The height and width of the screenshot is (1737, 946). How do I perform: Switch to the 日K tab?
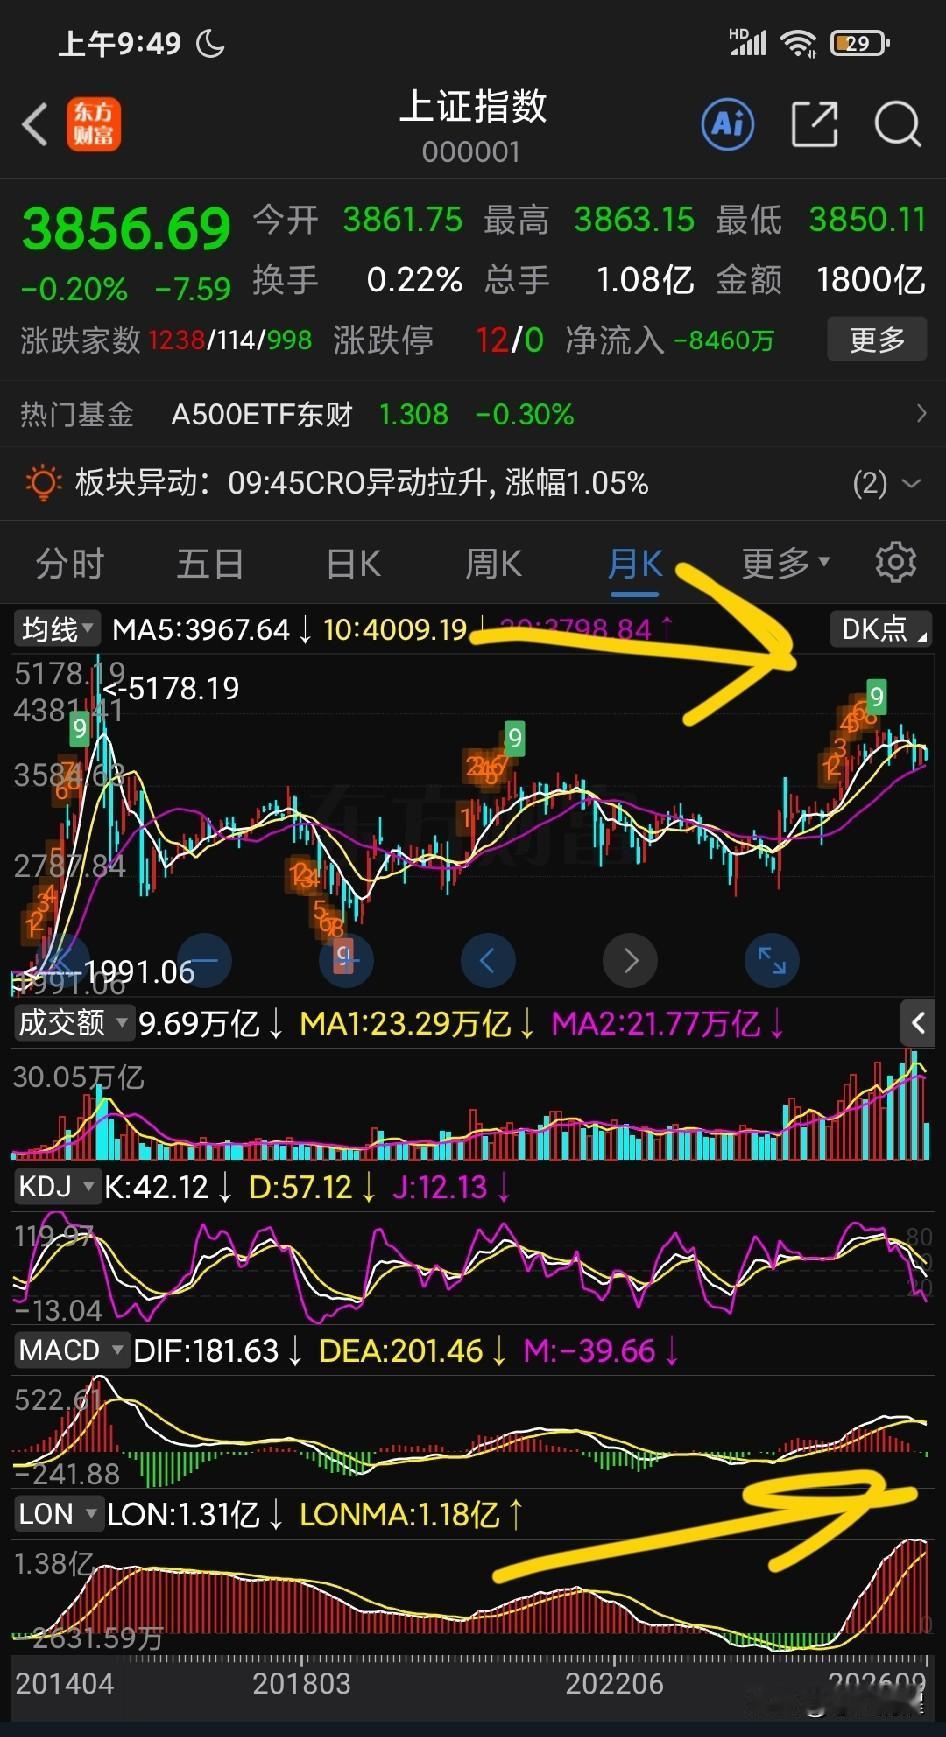click(x=353, y=564)
